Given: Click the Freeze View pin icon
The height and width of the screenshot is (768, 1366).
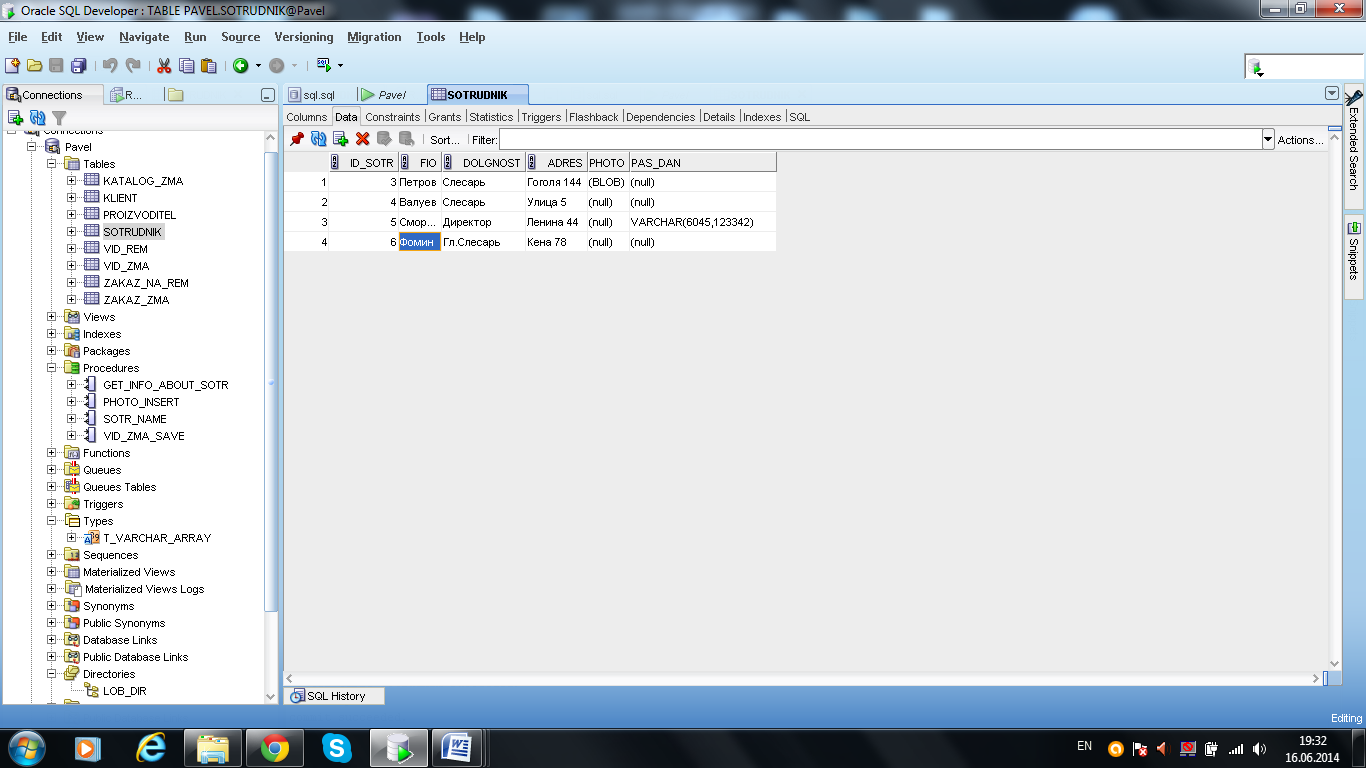Looking at the screenshot, I should (x=297, y=139).
